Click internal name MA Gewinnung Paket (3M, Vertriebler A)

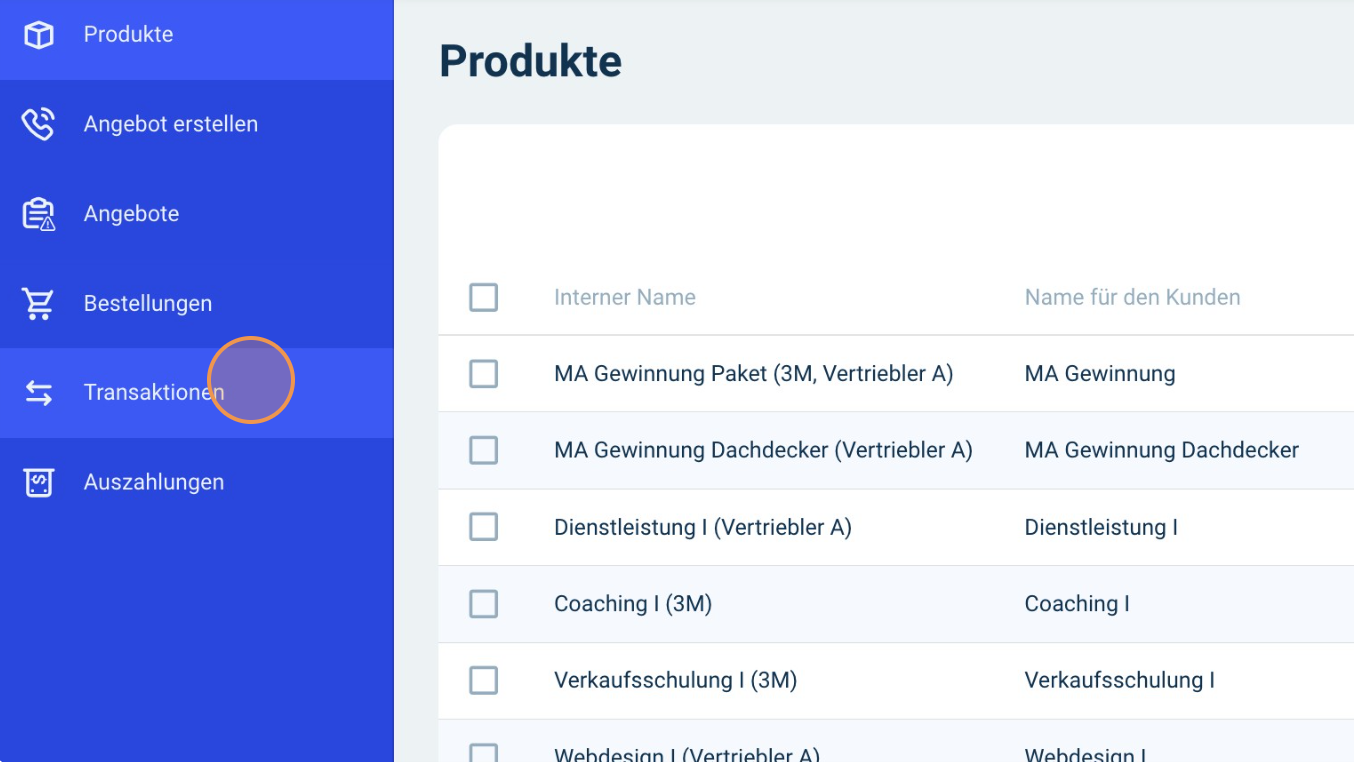tap(754, 374)
